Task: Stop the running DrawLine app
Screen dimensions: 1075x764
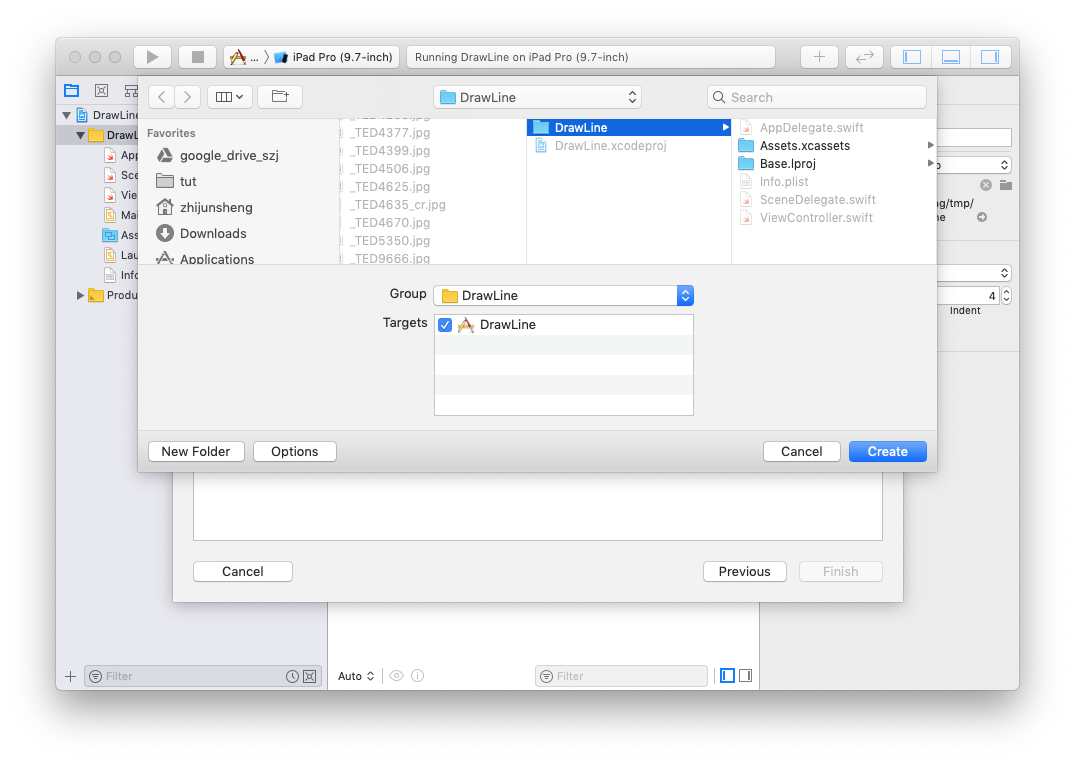Action: pyautogui.click(x=197, y=57)
